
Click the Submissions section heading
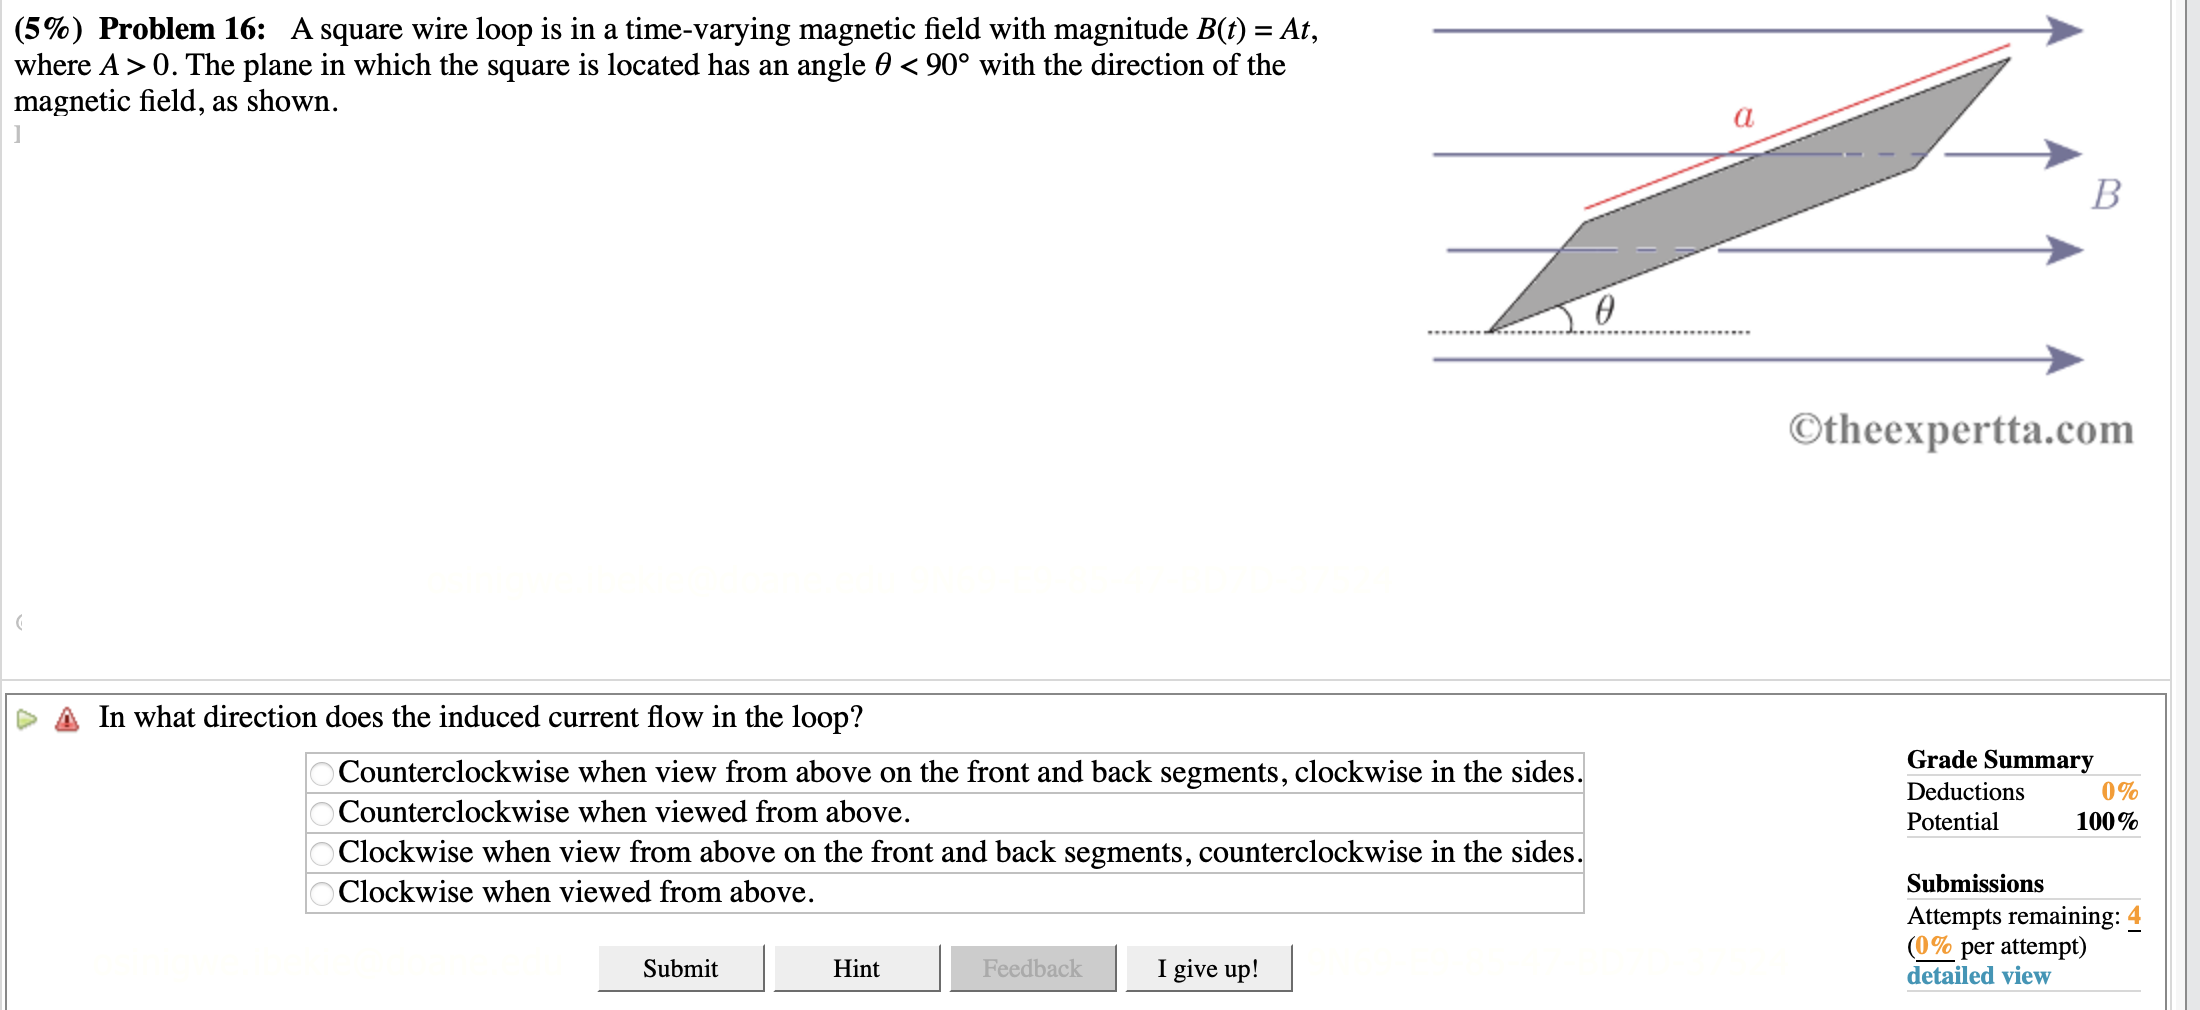tap(1975, 884)
